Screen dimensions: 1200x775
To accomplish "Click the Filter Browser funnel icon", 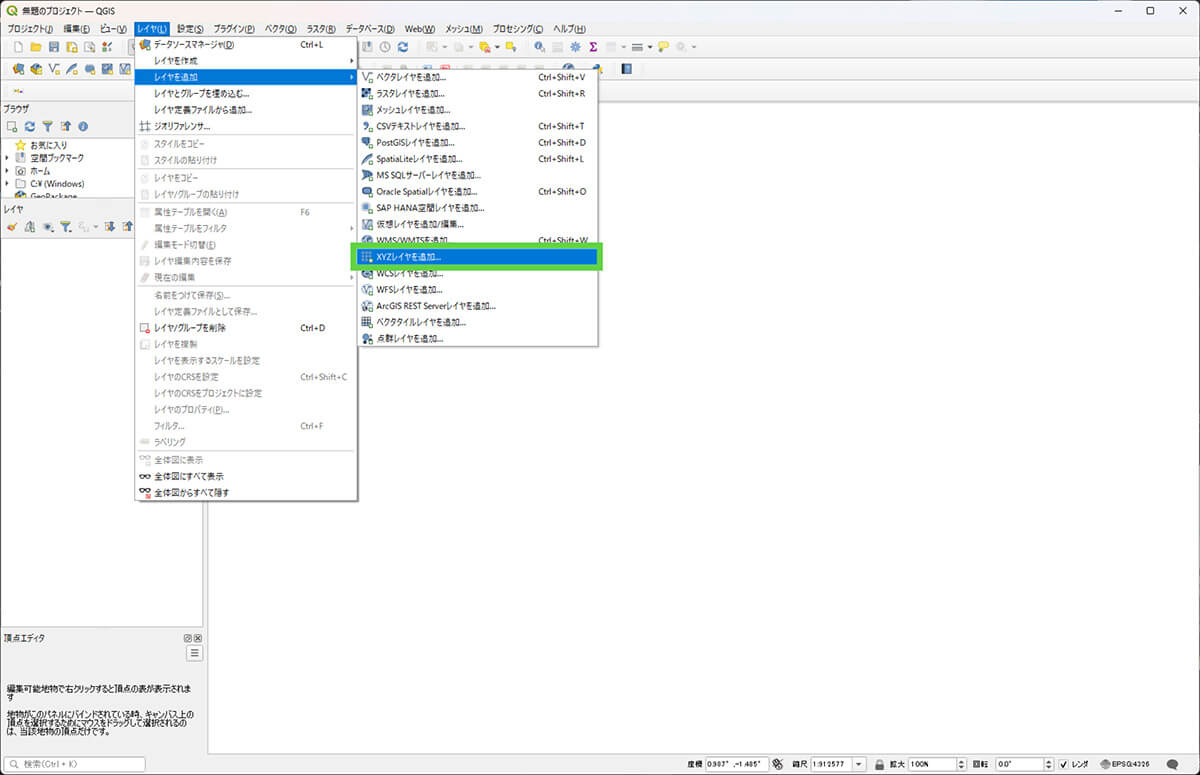I will 47,127.
